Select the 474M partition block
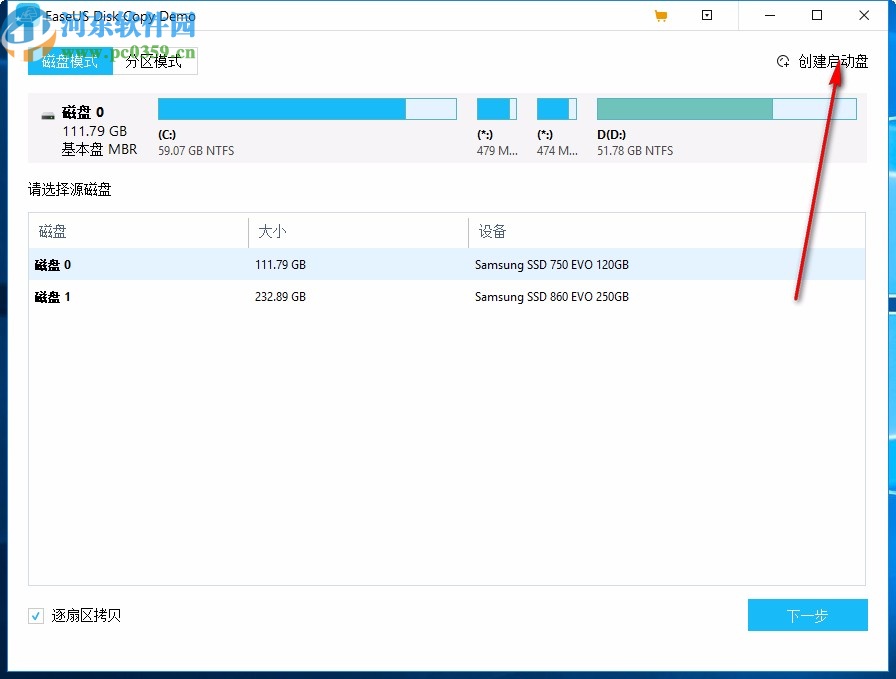Viewport: 896px width, 679px height. (x=556, y=108)
